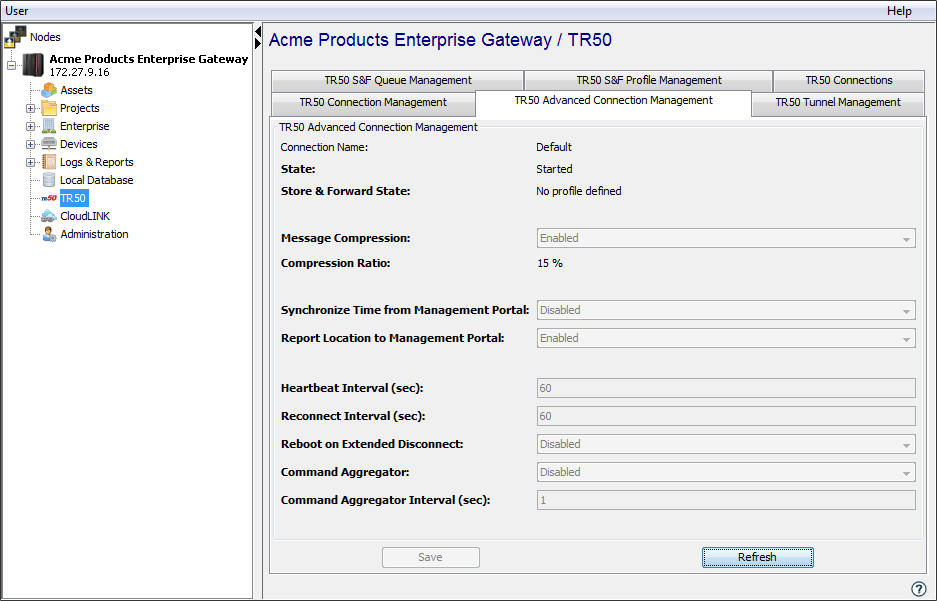Open the Help menu
The height and width of the screenshot is (601, 937).
[x=899, y=11]
